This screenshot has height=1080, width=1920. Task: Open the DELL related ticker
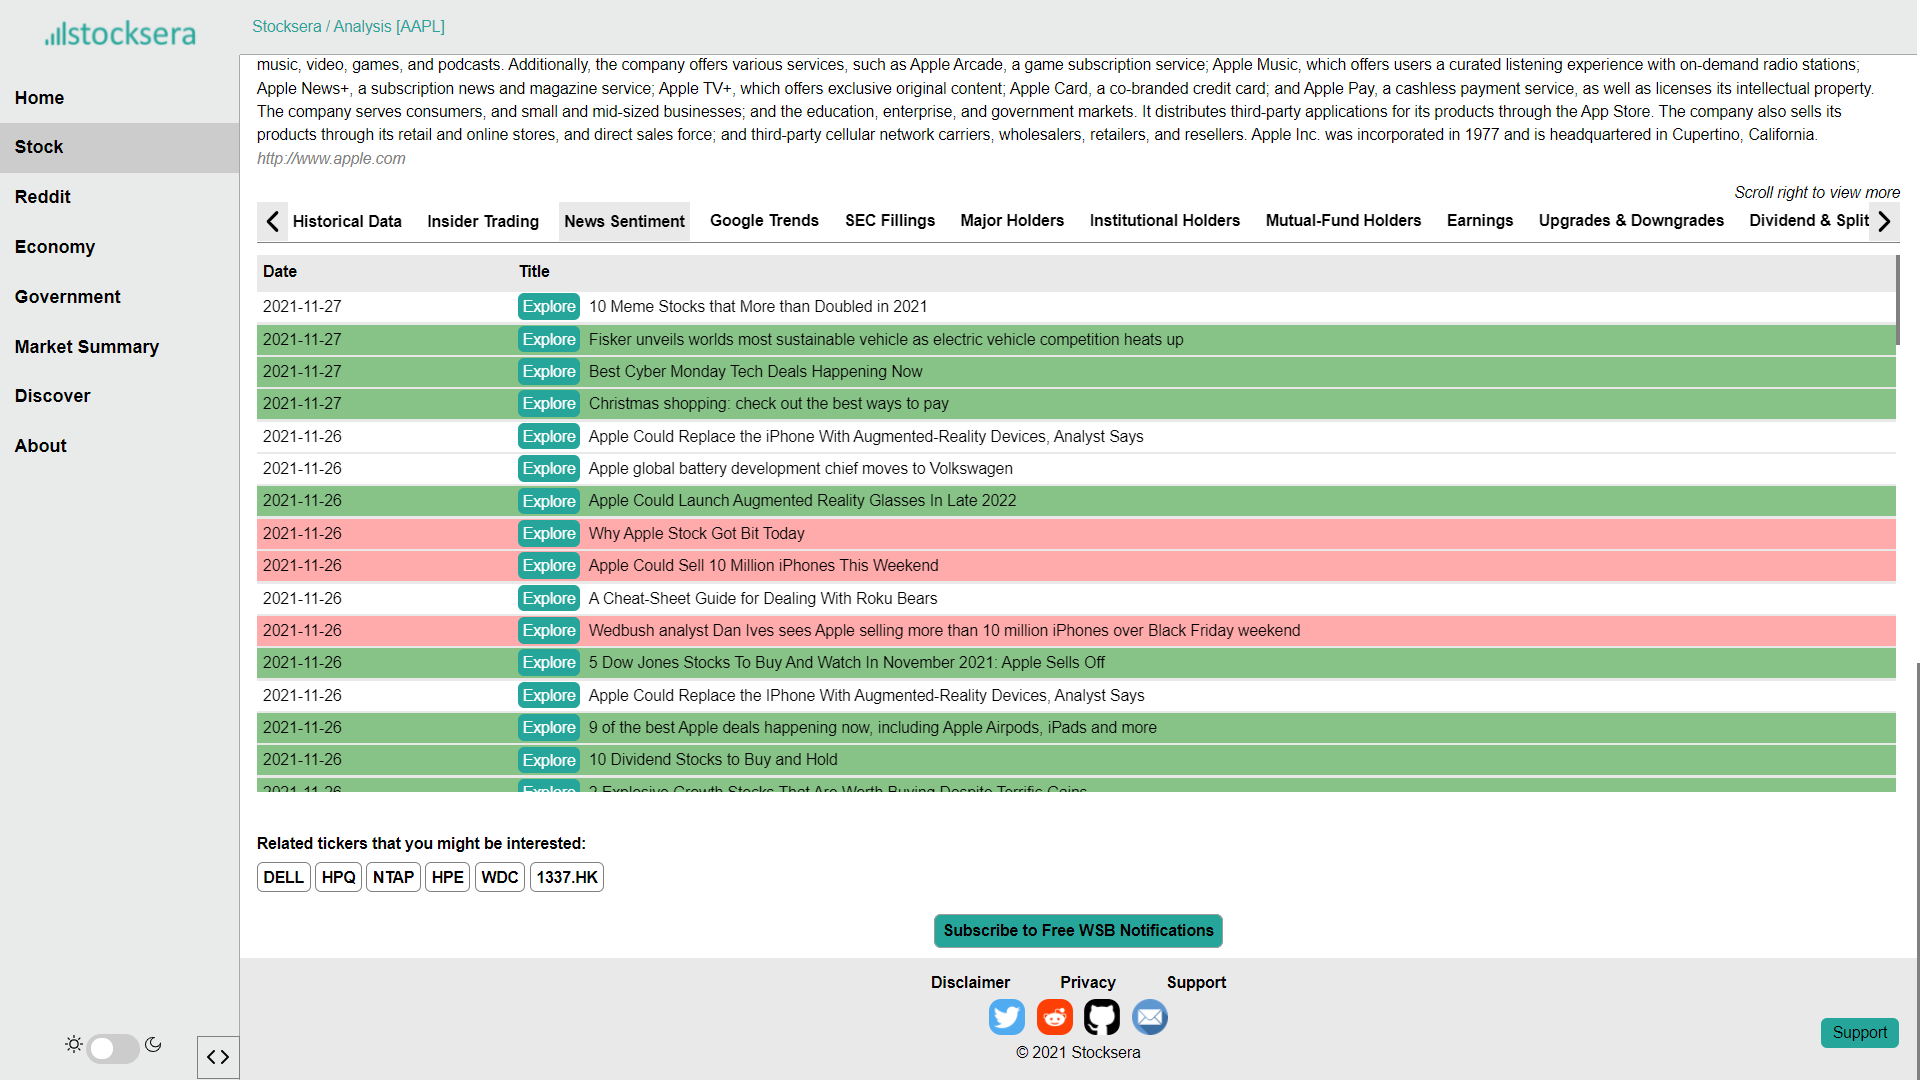pos(283,877)
